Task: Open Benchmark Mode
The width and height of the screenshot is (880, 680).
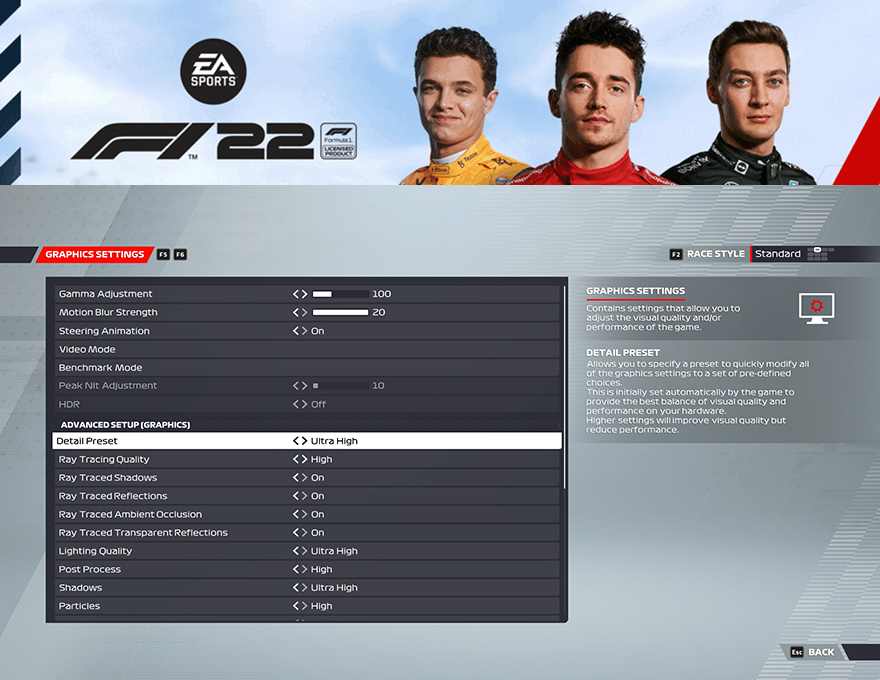Action: coord(307,367)
